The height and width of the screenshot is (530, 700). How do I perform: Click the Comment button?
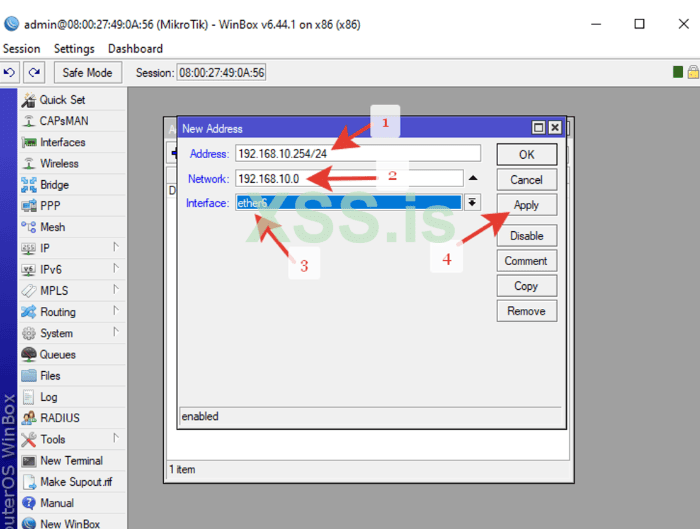[527, 261]
